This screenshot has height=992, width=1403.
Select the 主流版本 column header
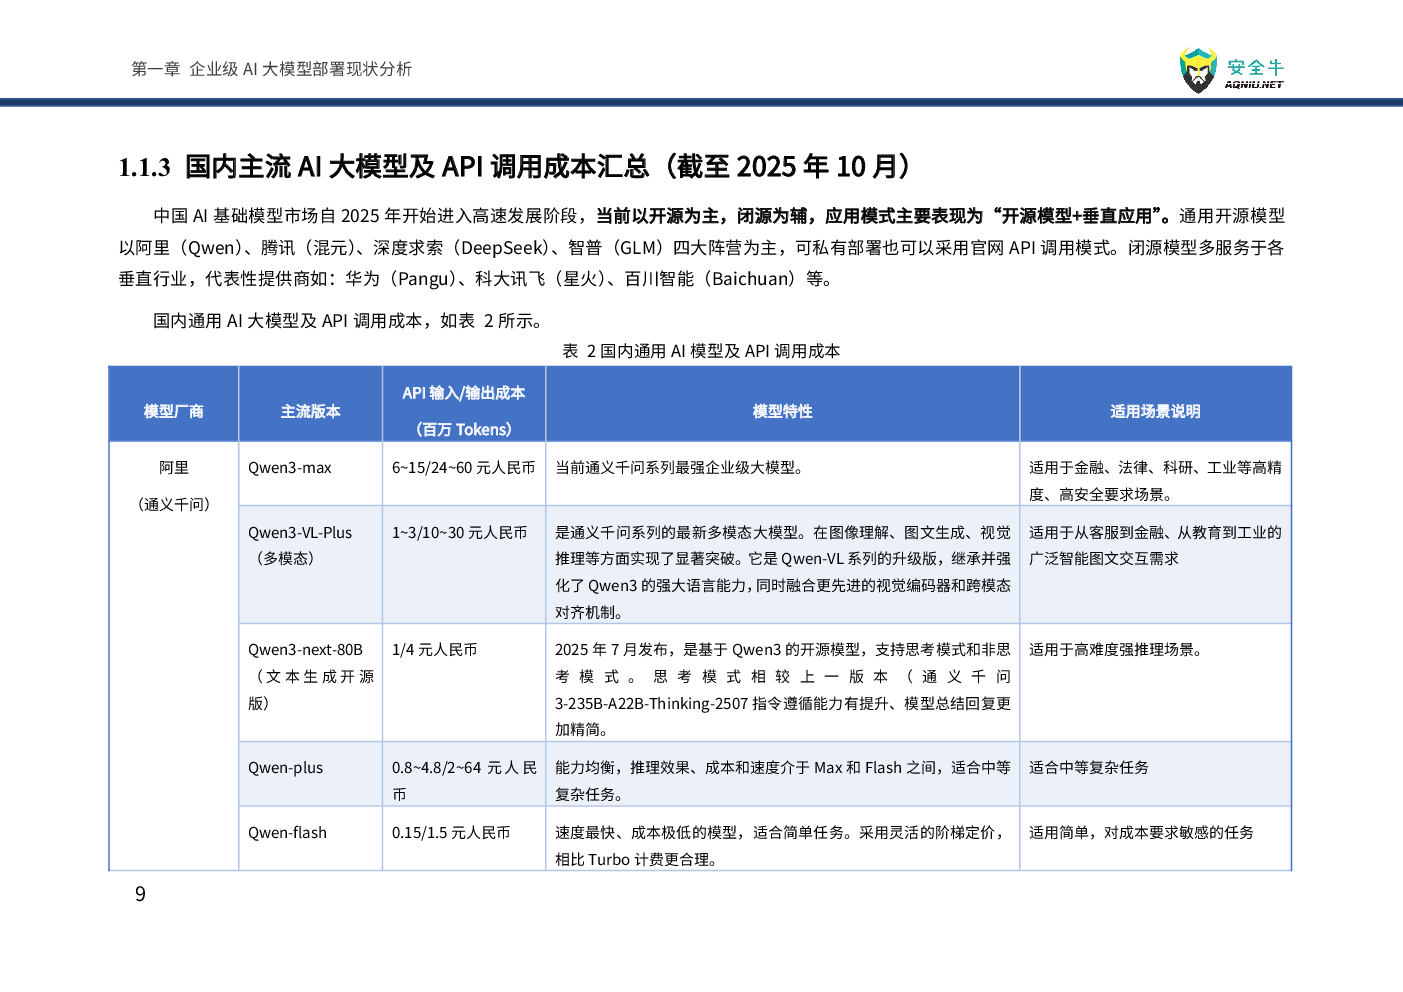point(310,411)
